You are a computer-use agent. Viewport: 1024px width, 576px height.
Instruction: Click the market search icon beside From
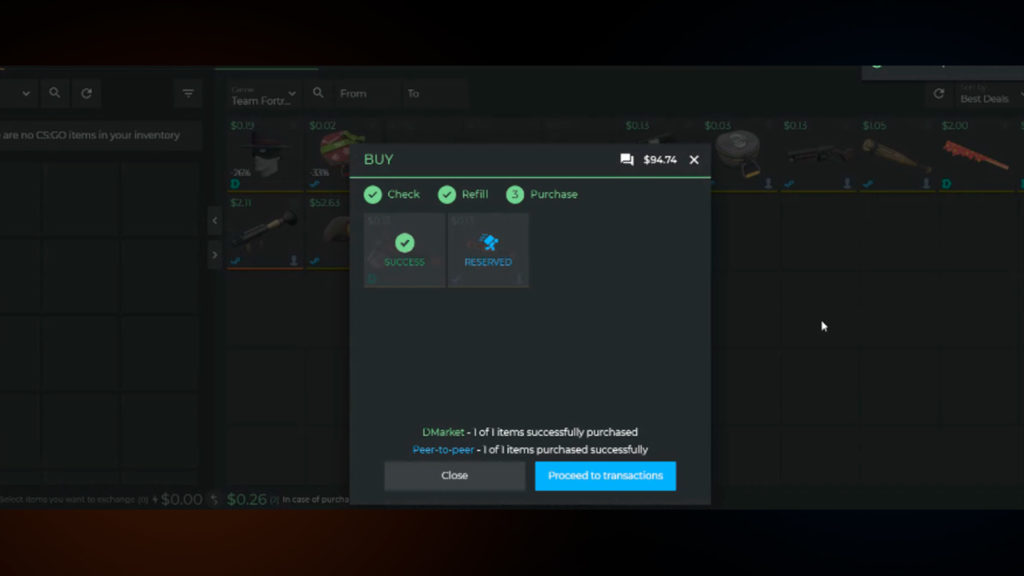[318, 93]
